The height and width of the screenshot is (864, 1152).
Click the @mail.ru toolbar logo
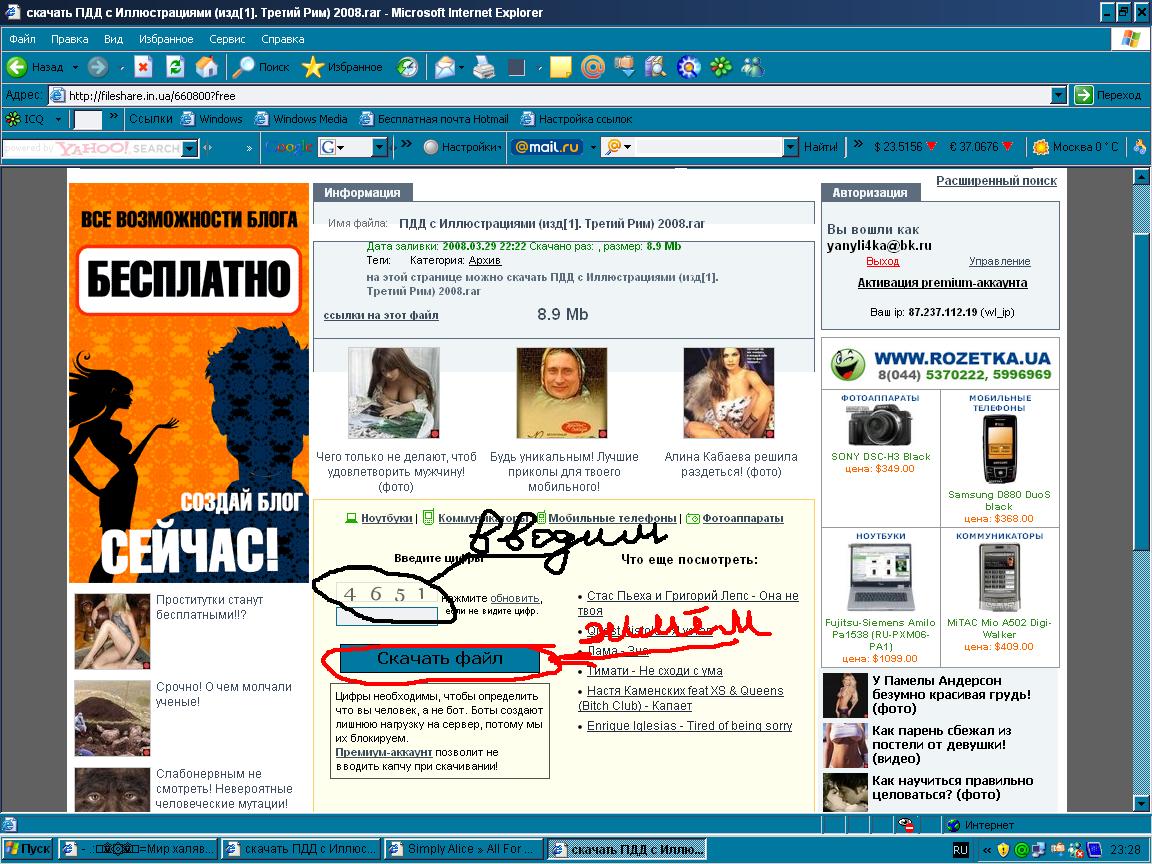pyautogui.click(x=547, y=147)
